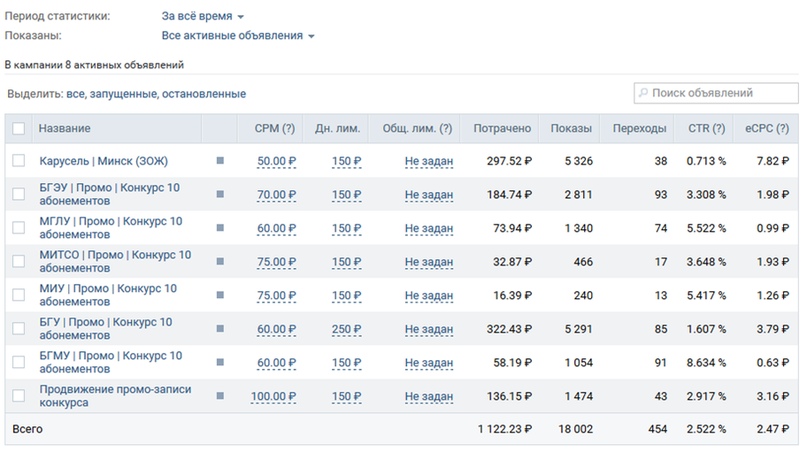This screenshot has width=807, height=452.
Task: Select все ads link in Выделить row
Action: [x=75, y=94]
